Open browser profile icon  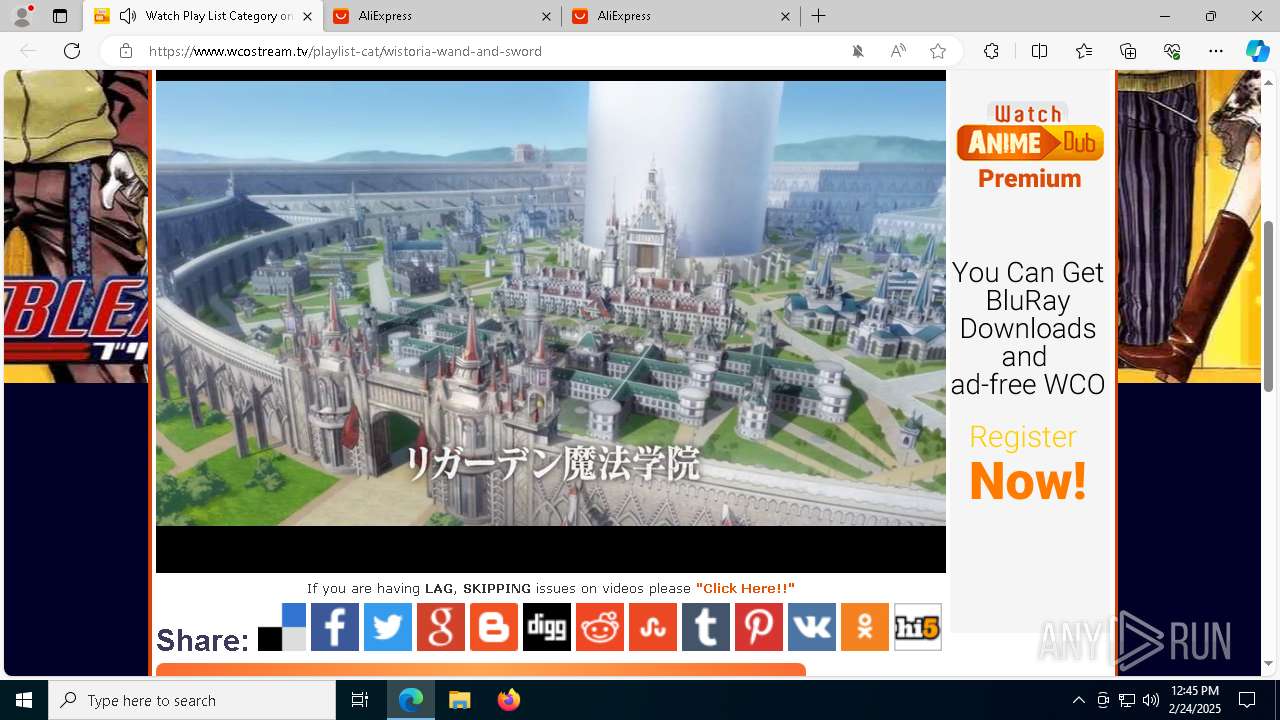[22, 16]
